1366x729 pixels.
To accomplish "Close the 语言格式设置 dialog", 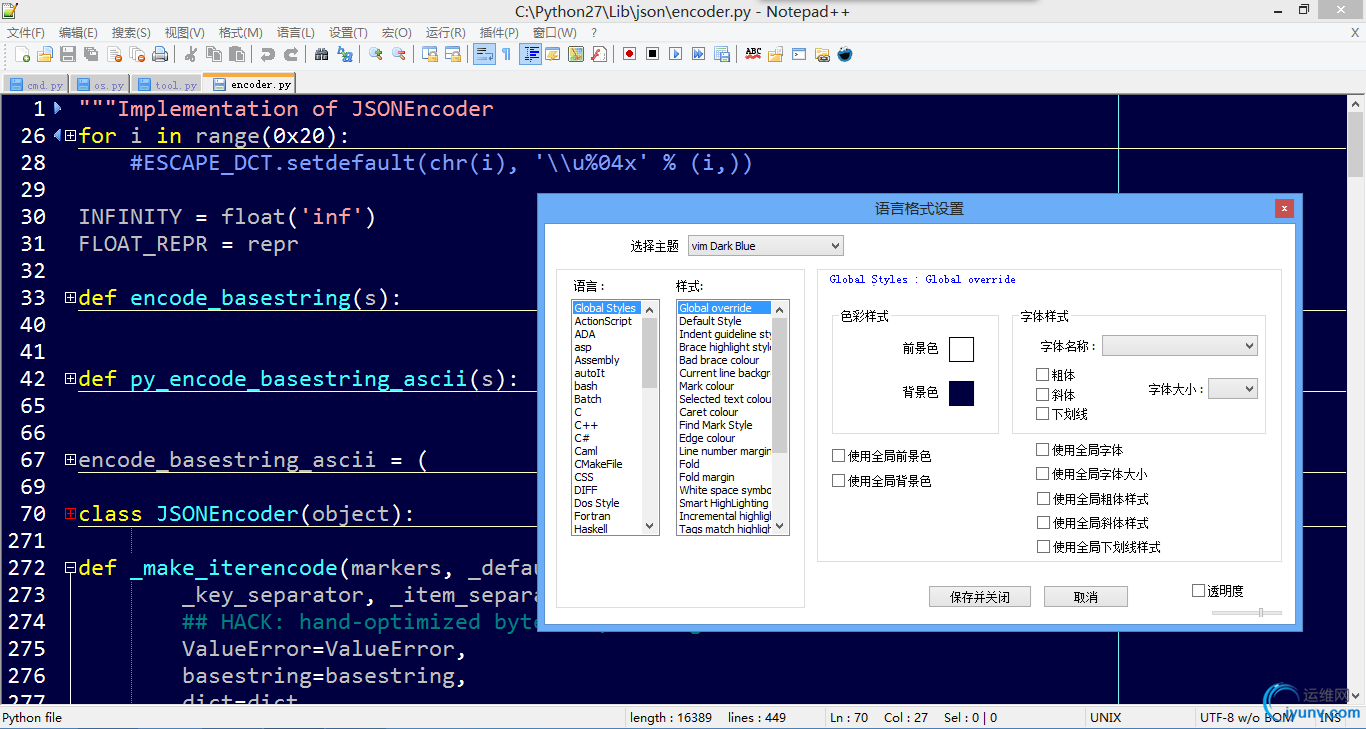I will pos(1284,208).
